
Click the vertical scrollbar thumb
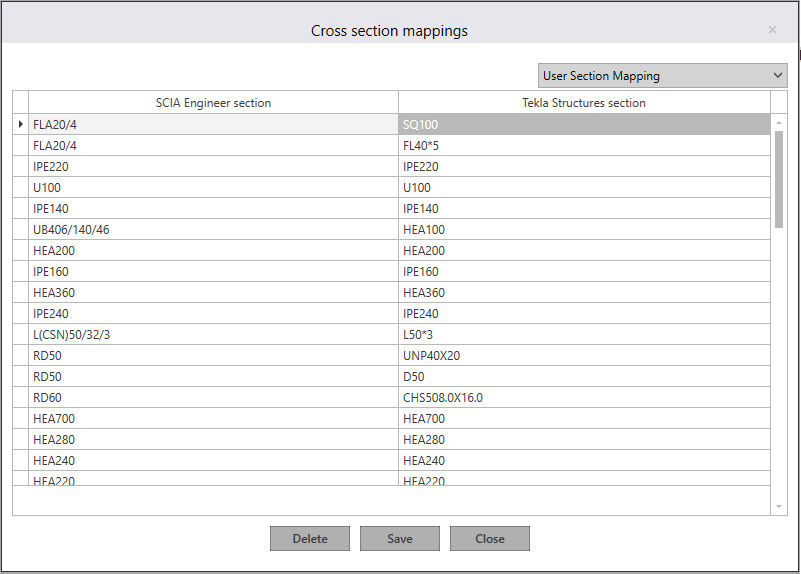pos(779,179)
